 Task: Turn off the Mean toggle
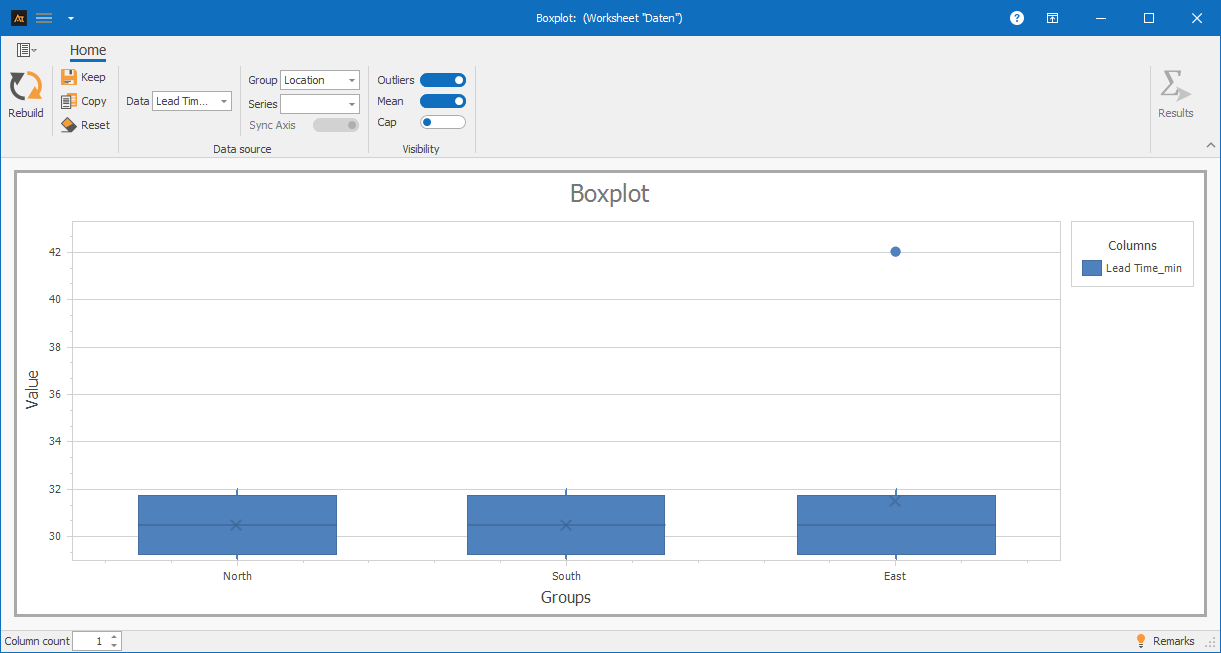[x=443, y=101]
